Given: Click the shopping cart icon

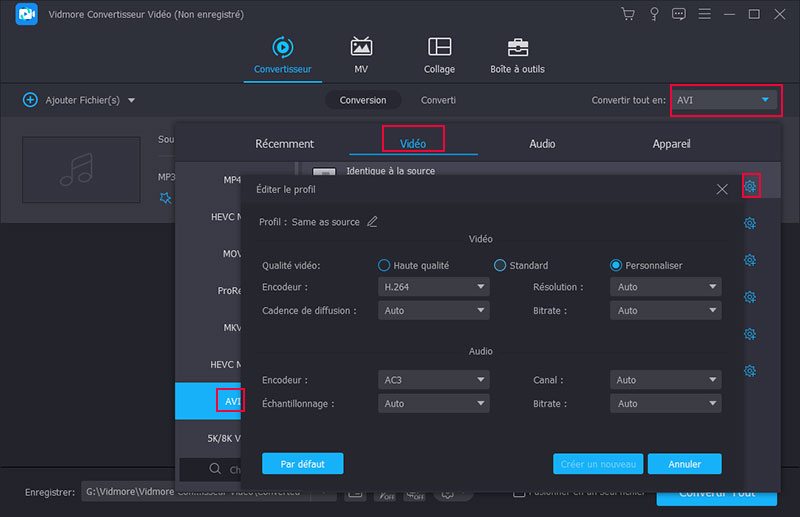Looking at the screenshot, I should [628, 14].
